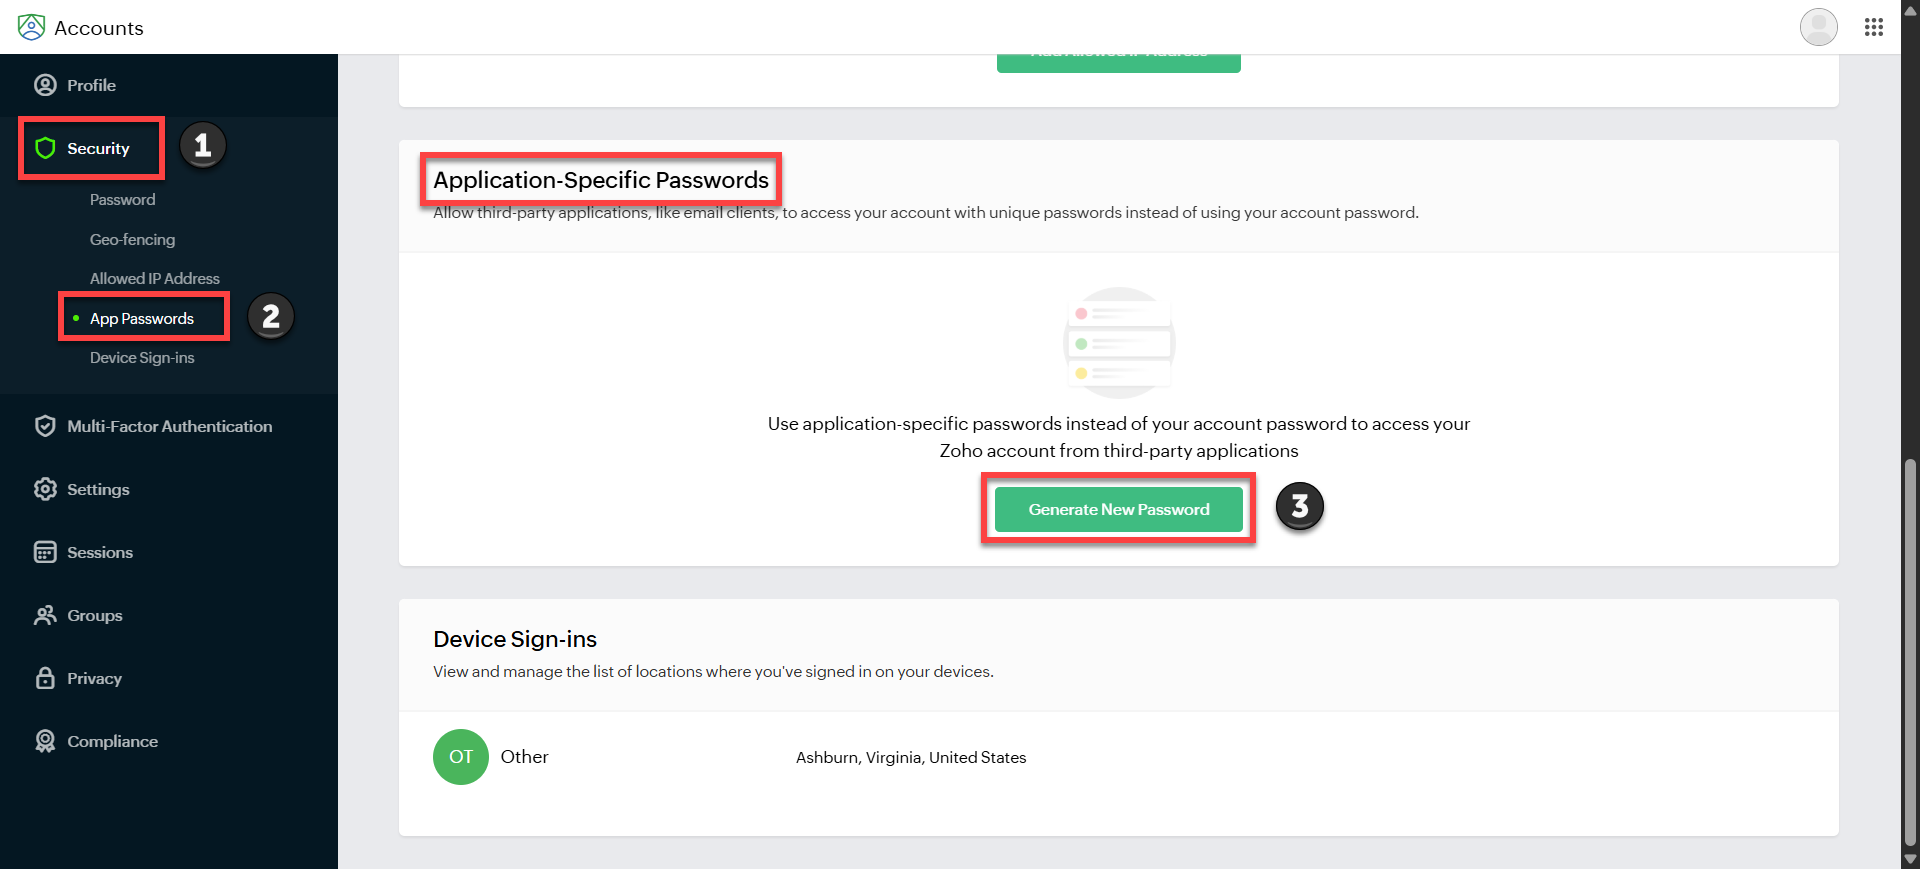Click the Profile person icon in sidebar
This screenshot has height=869, width=1920.
pos(45,85)
